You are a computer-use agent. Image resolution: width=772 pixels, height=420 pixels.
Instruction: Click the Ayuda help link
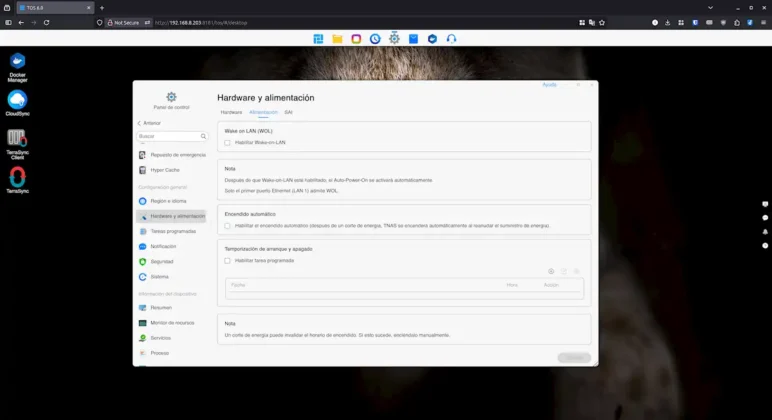tap(549, 85)
